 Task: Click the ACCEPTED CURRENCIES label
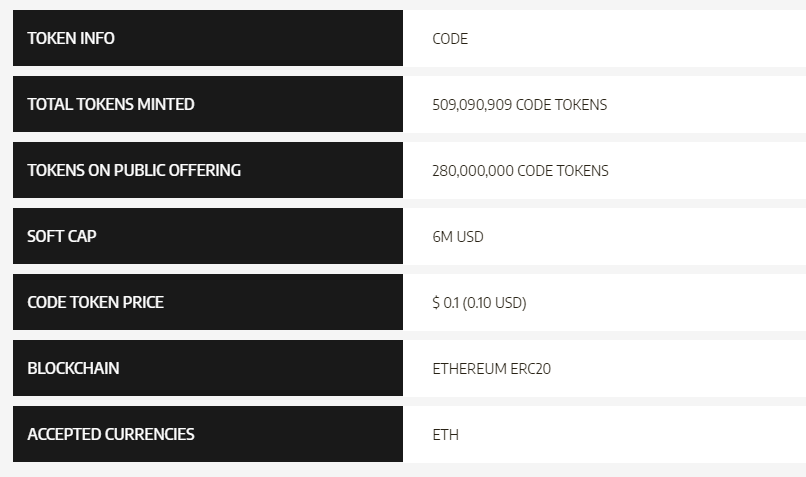point(111,434)
